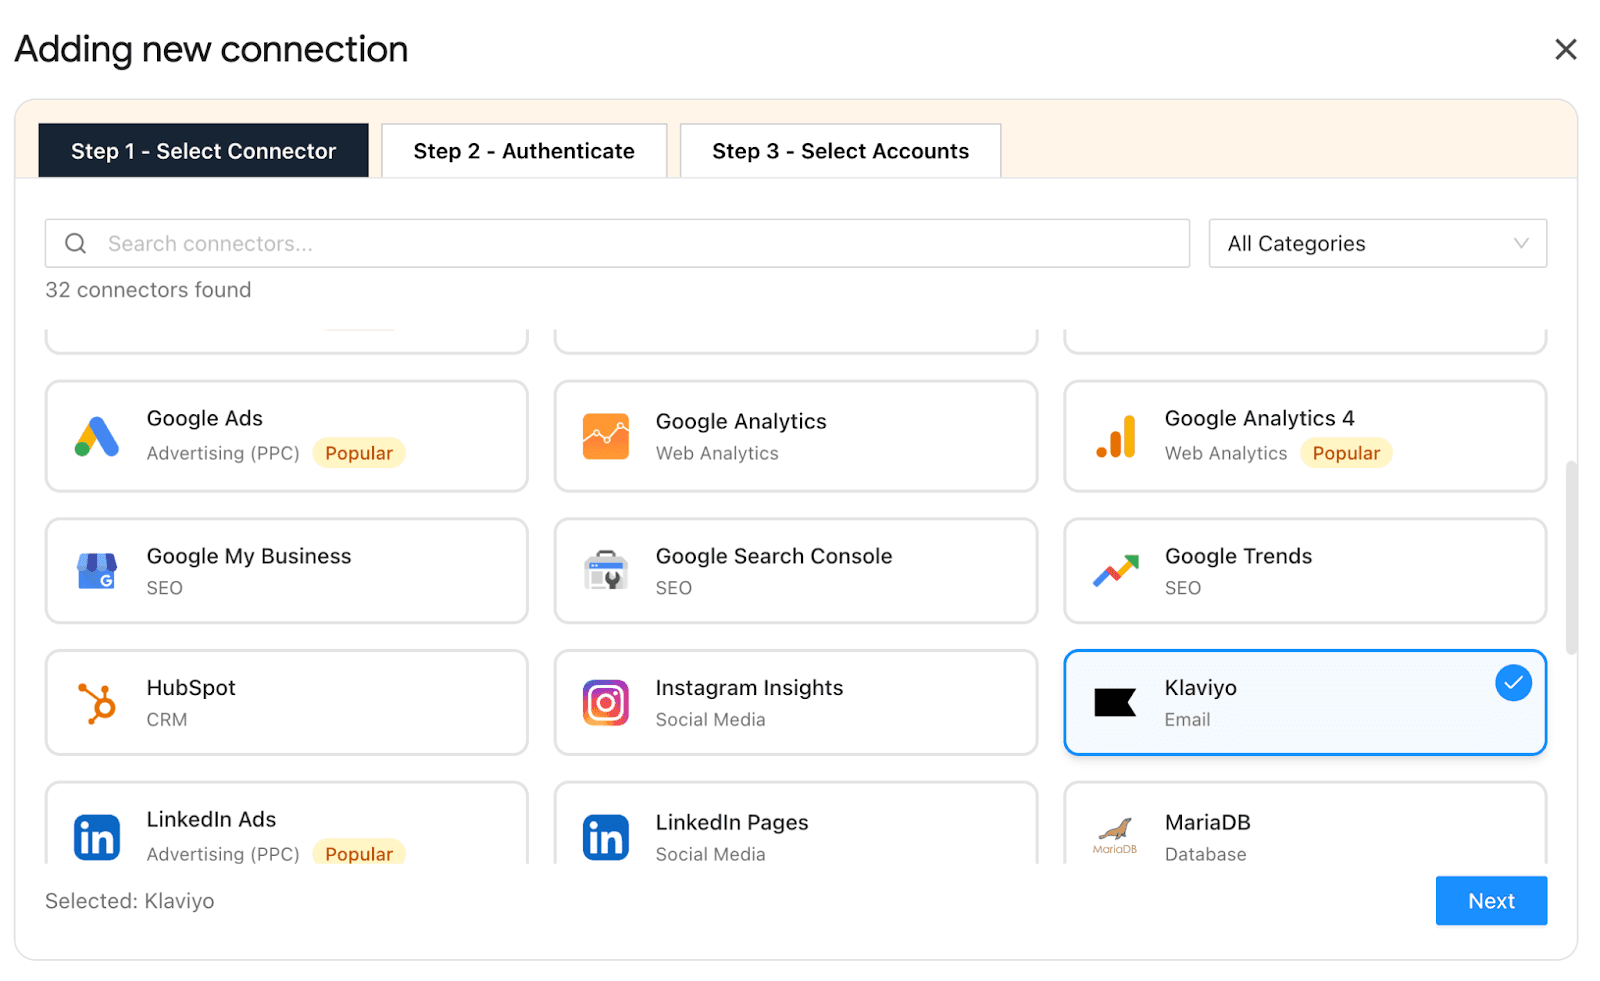
Task: Close the Adding new connection dialog
Action: 1564,49
